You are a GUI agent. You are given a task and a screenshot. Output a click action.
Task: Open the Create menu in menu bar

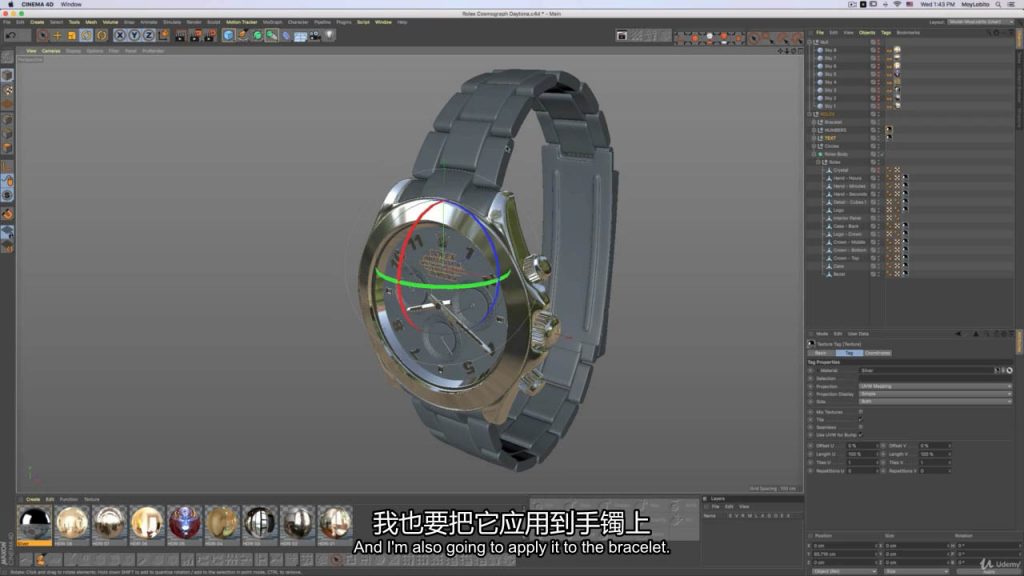coord(37,22)
